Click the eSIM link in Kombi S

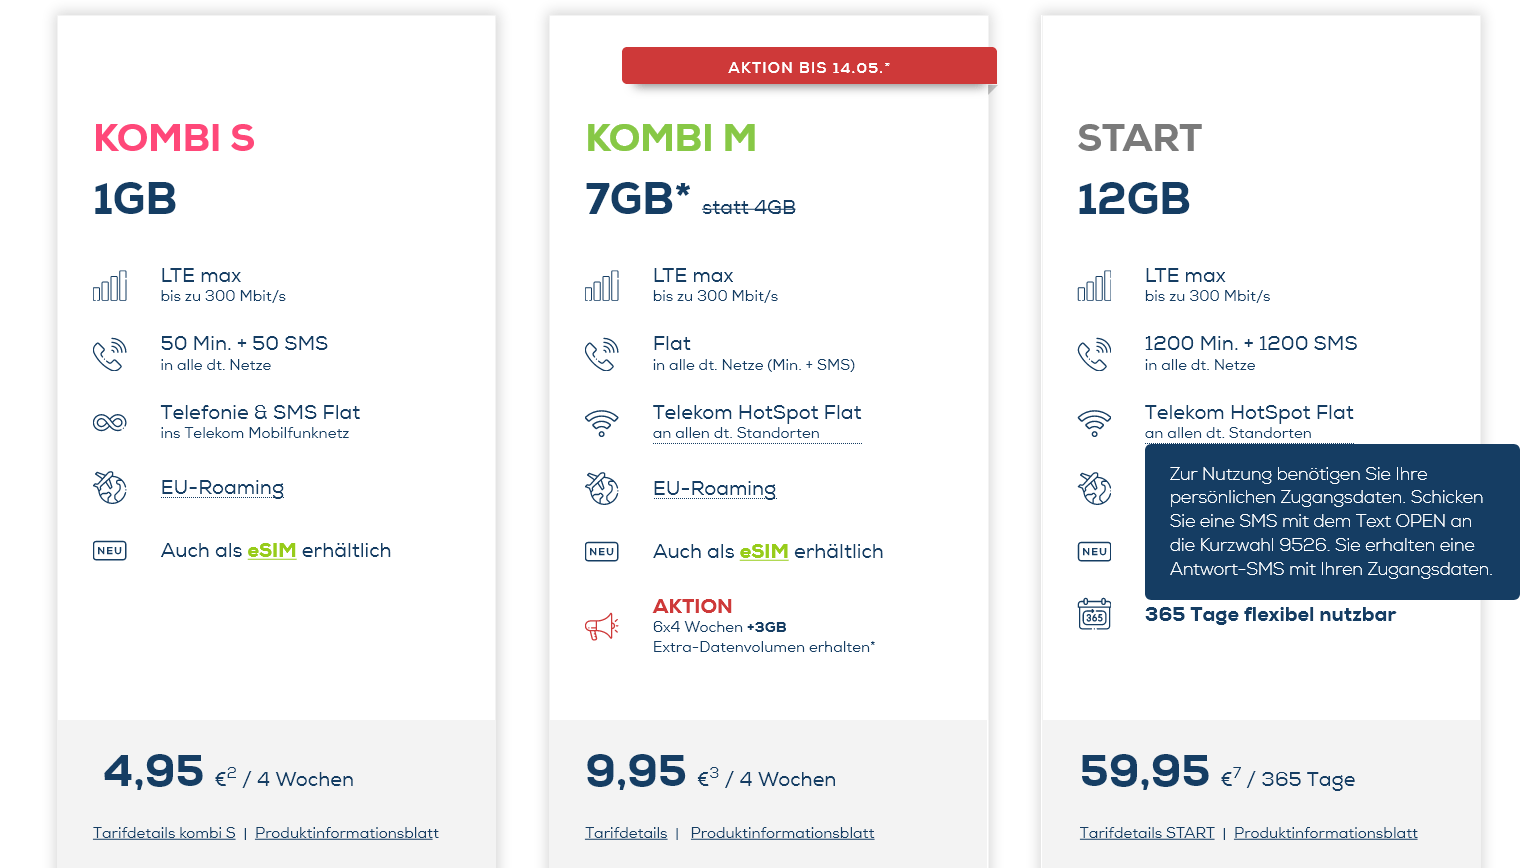point(271,551)
